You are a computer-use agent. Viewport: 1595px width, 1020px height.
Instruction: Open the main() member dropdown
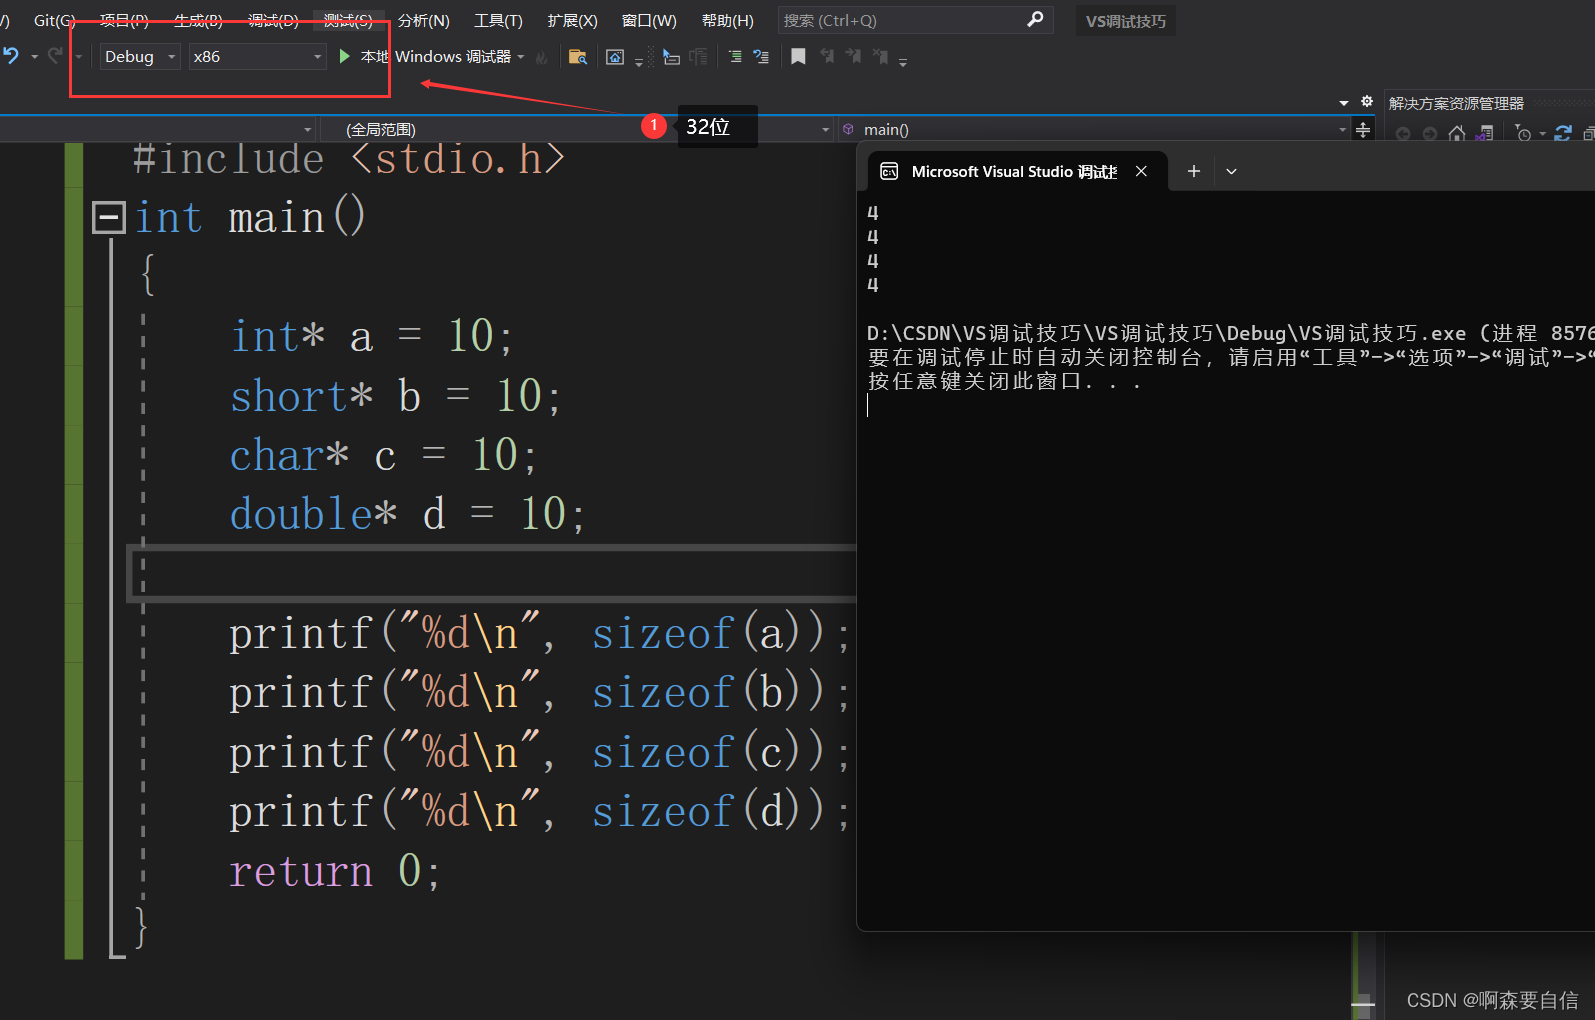click(1094, 129)
